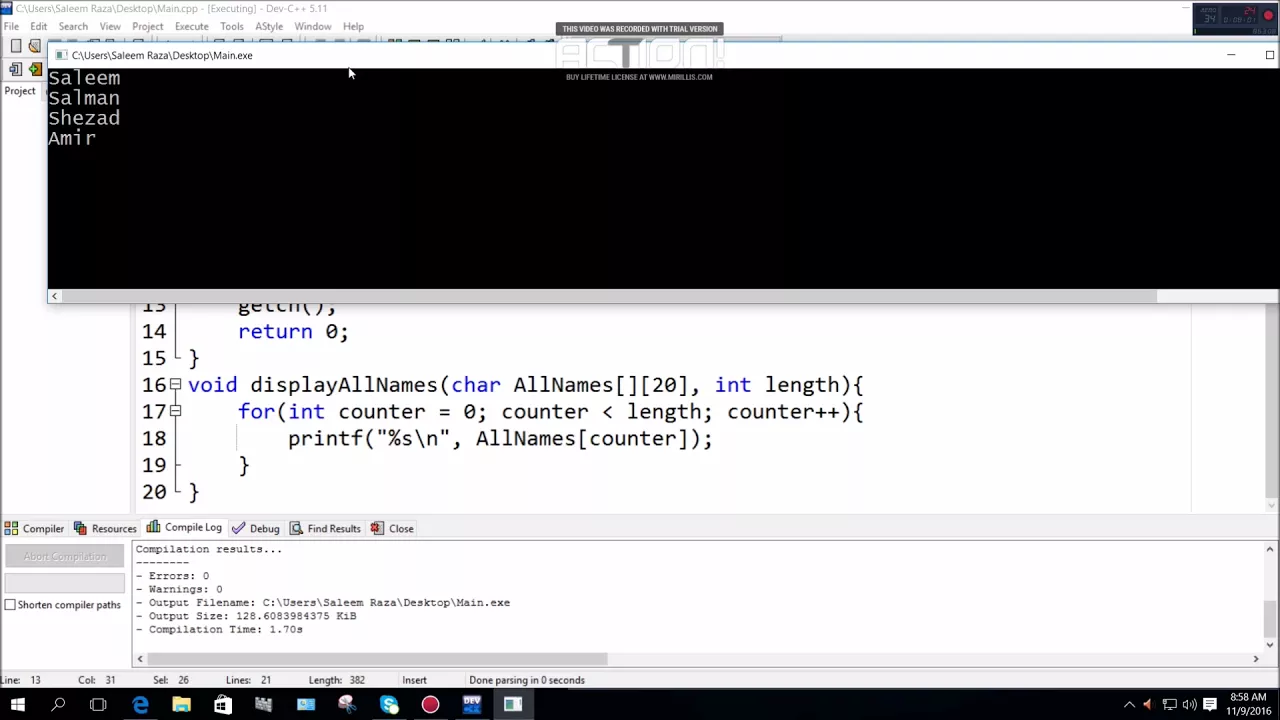The width and height of the screenshot is (1280, 720).
Task: Open Windows Store from taskbar
Action: pyautogui.click(x=222, y=705)
